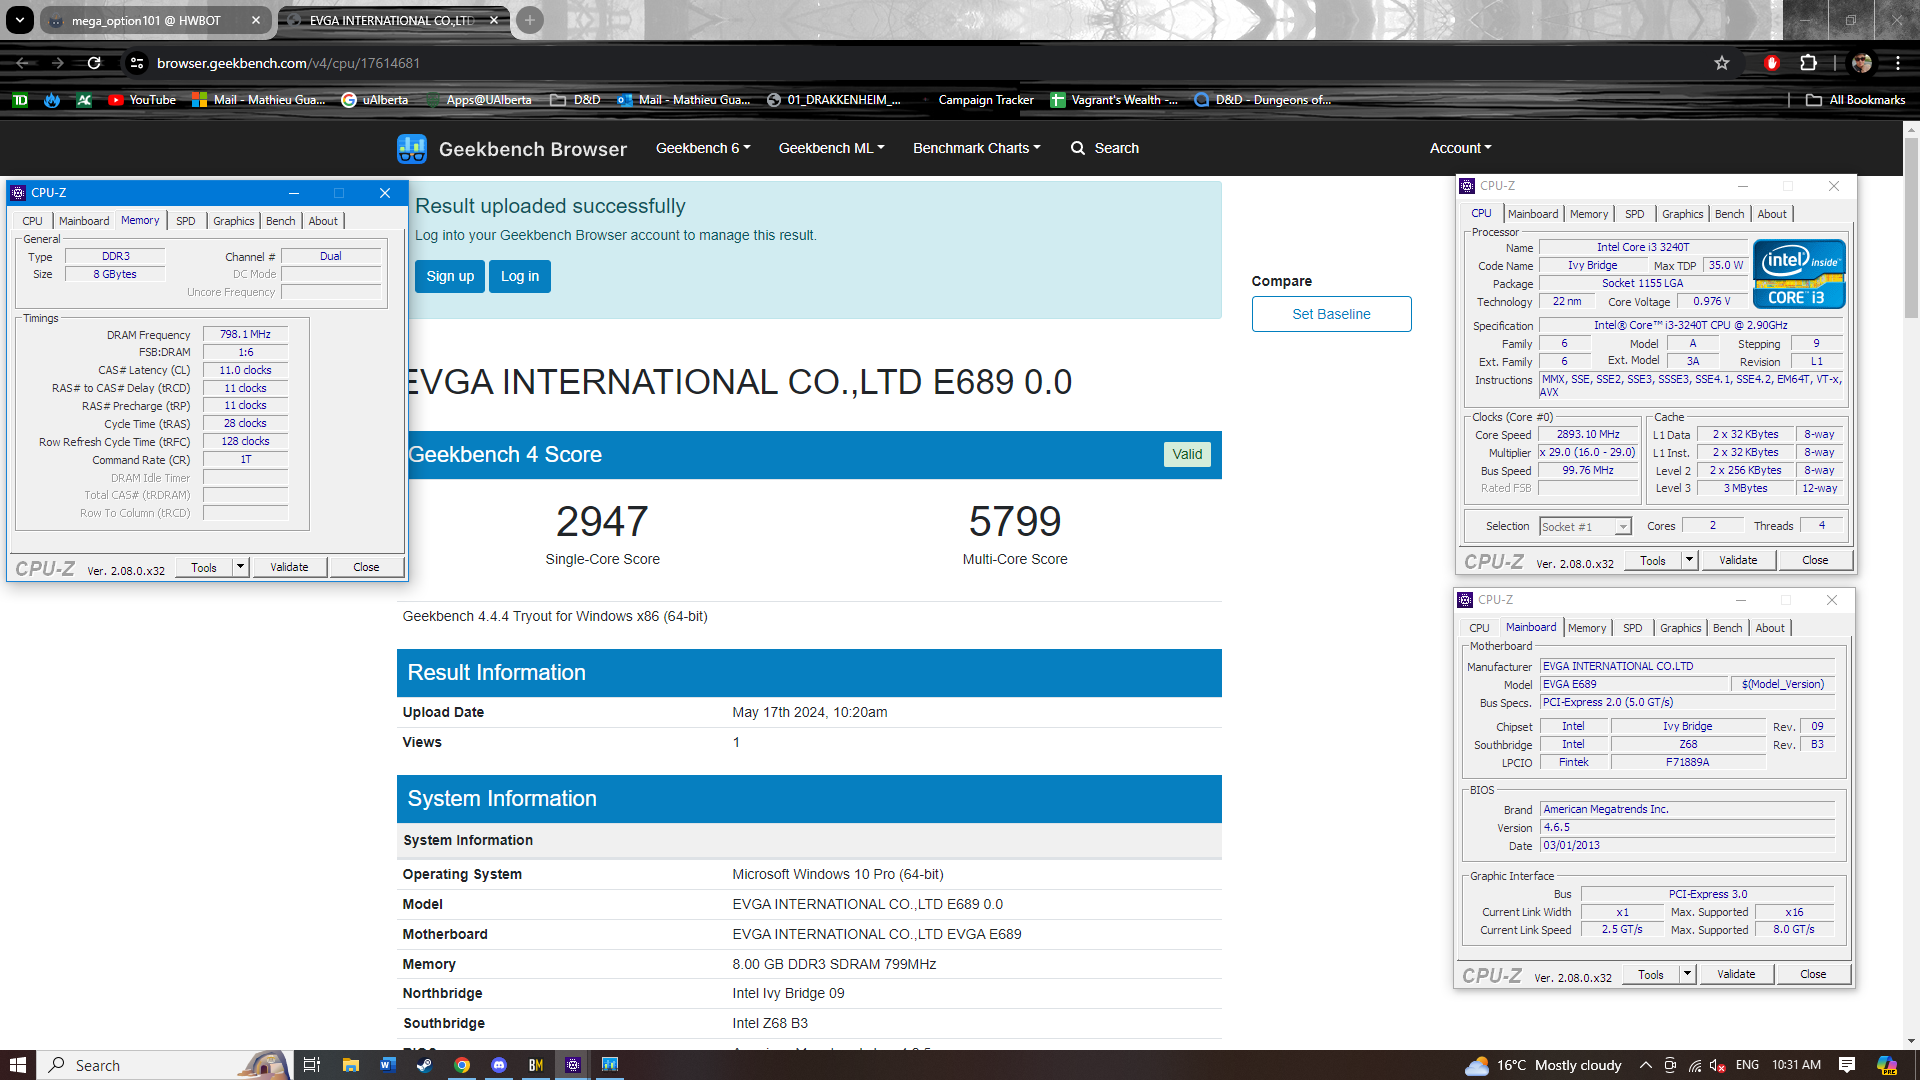Viewport: 1920px width, 1080px height.
Task: Open the Chrome three-dot menu
Action: [1897, 63]
